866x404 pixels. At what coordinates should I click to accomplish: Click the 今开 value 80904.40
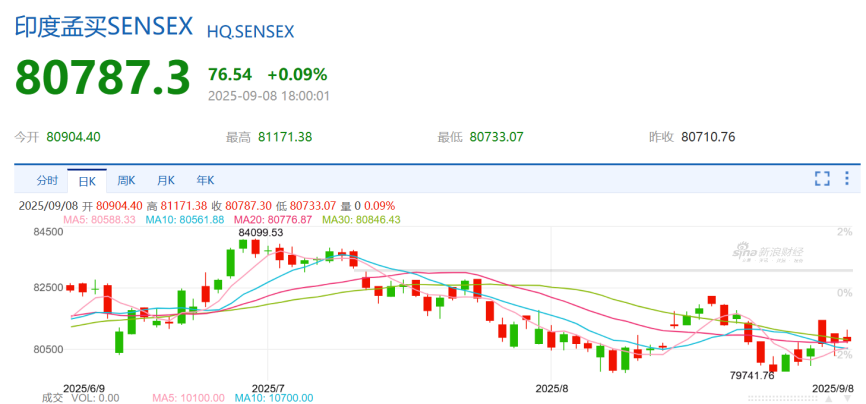[73, 137]
